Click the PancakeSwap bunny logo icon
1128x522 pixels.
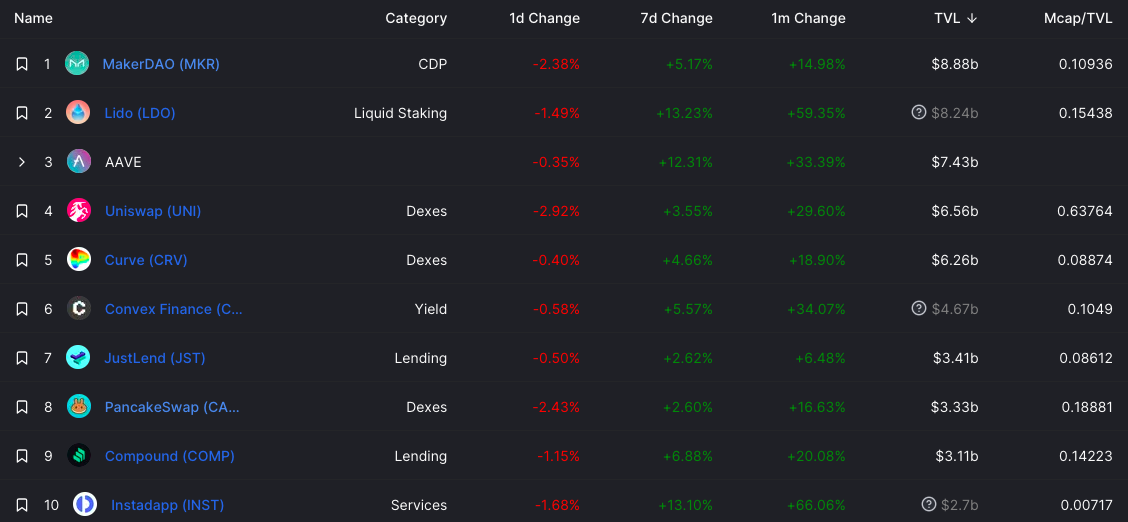(x=79, y=407)
